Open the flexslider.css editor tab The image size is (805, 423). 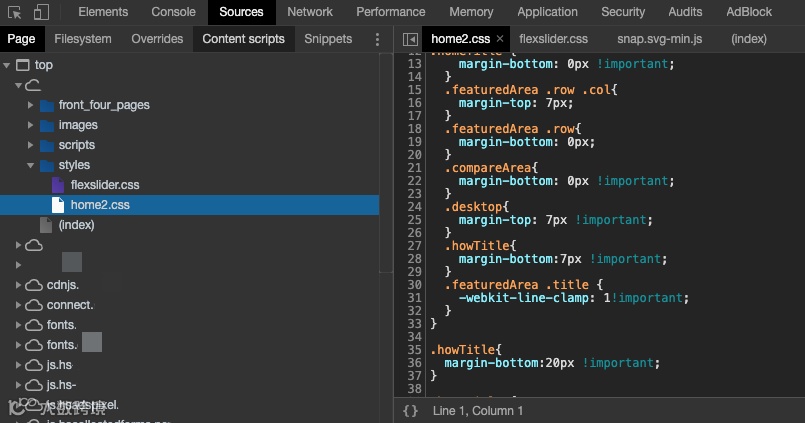[x=553, y=39]
